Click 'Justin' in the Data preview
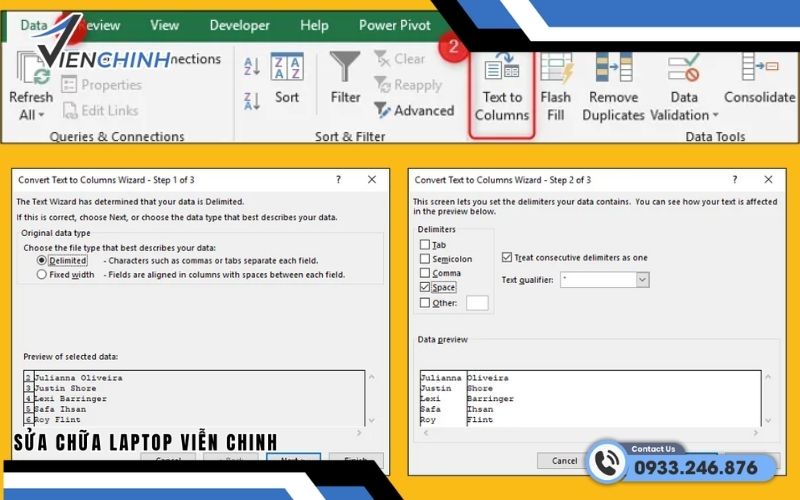800x500 pixels. click(436, 388)
